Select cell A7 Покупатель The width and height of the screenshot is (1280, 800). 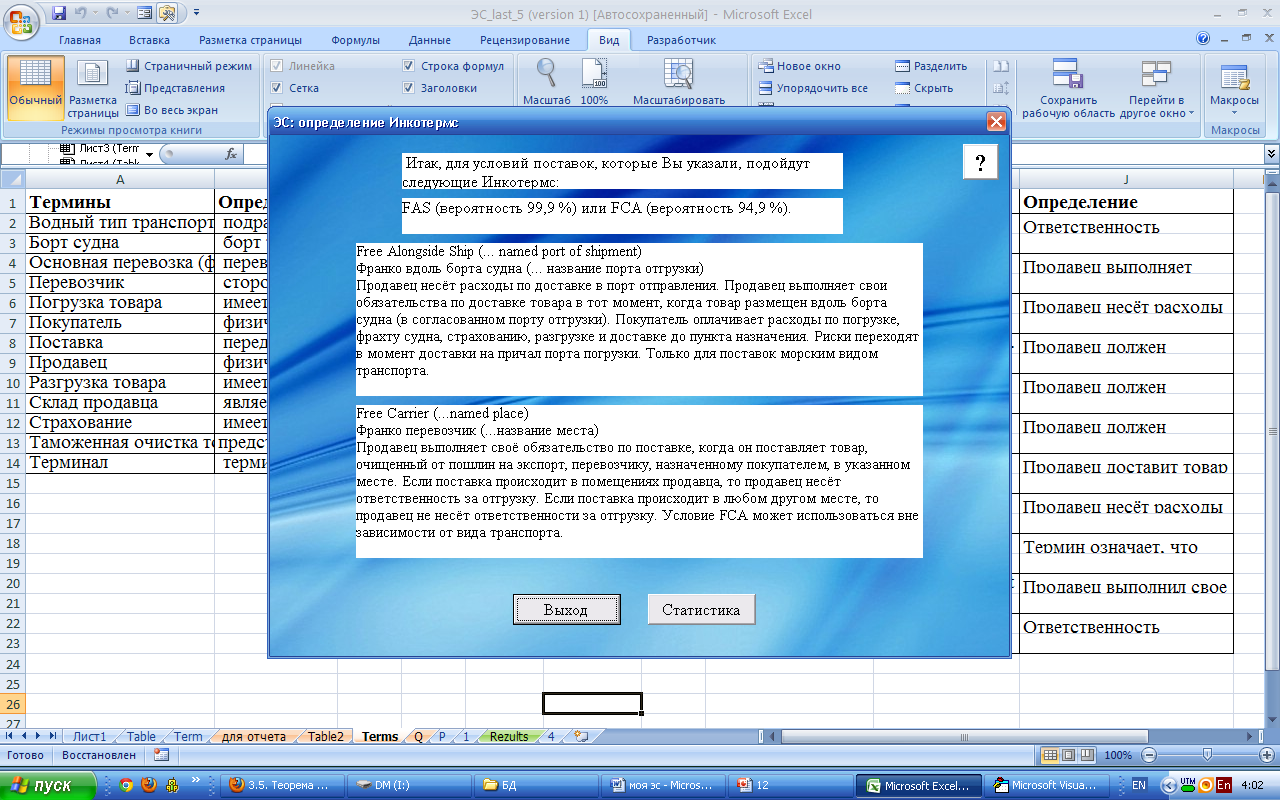(120, 322)
